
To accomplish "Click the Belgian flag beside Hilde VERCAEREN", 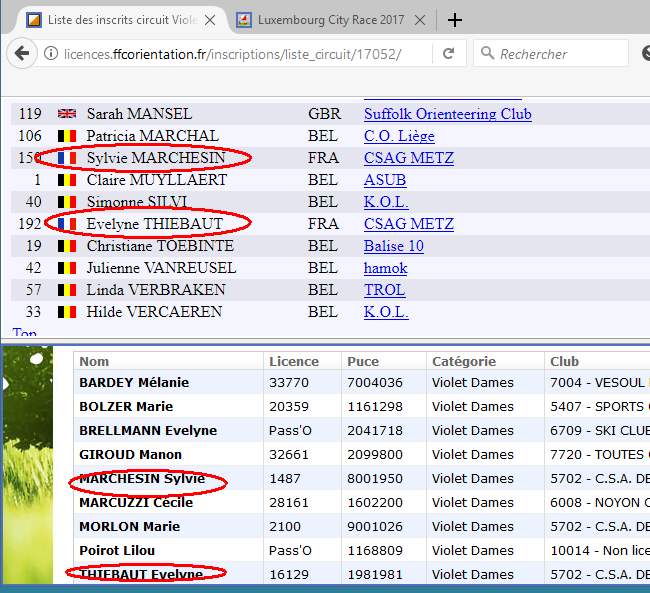I will tap(67, 312).
